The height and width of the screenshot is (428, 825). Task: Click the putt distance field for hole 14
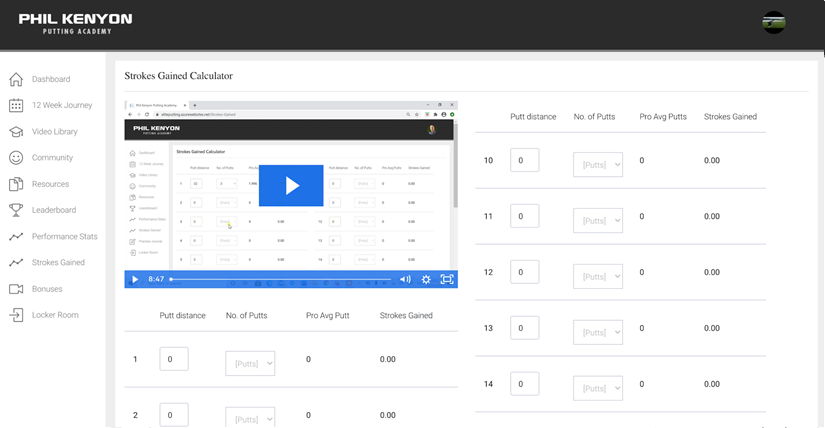(x=525, y=384)
